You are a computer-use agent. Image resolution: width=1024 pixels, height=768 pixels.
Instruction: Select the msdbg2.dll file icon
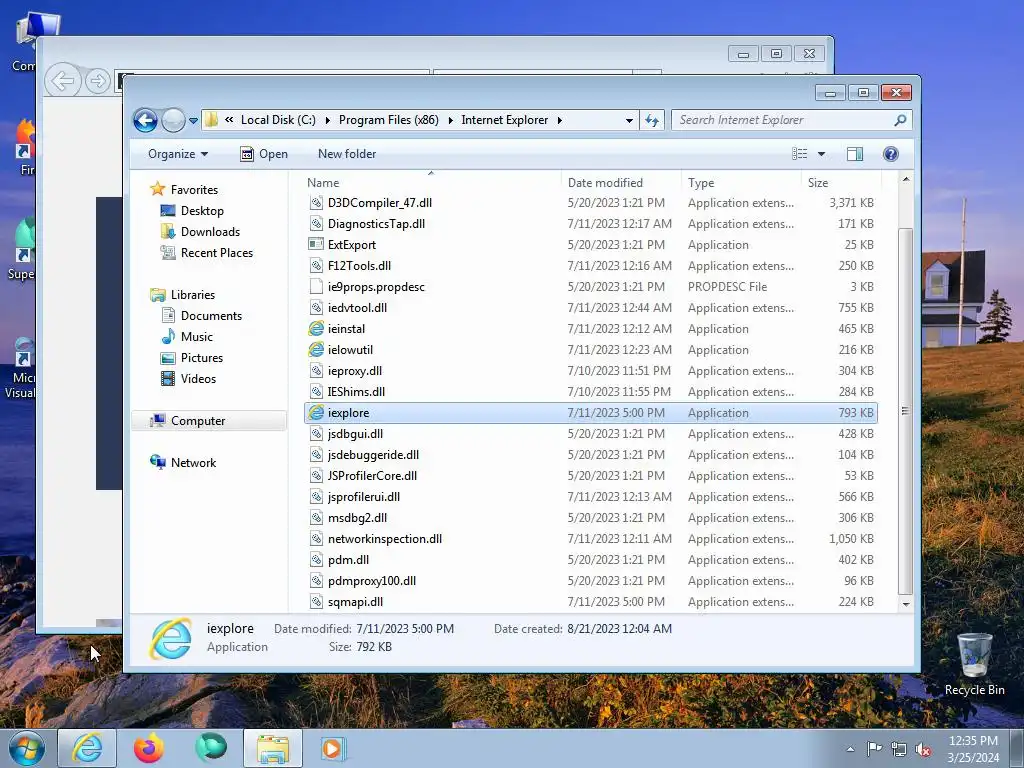tap(316, 518)
